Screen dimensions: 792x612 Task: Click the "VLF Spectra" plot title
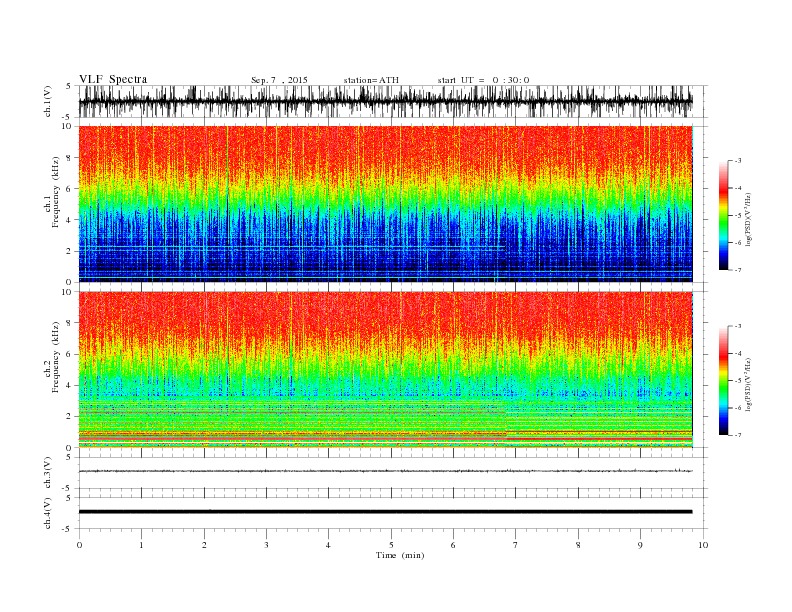pos(113,79)
